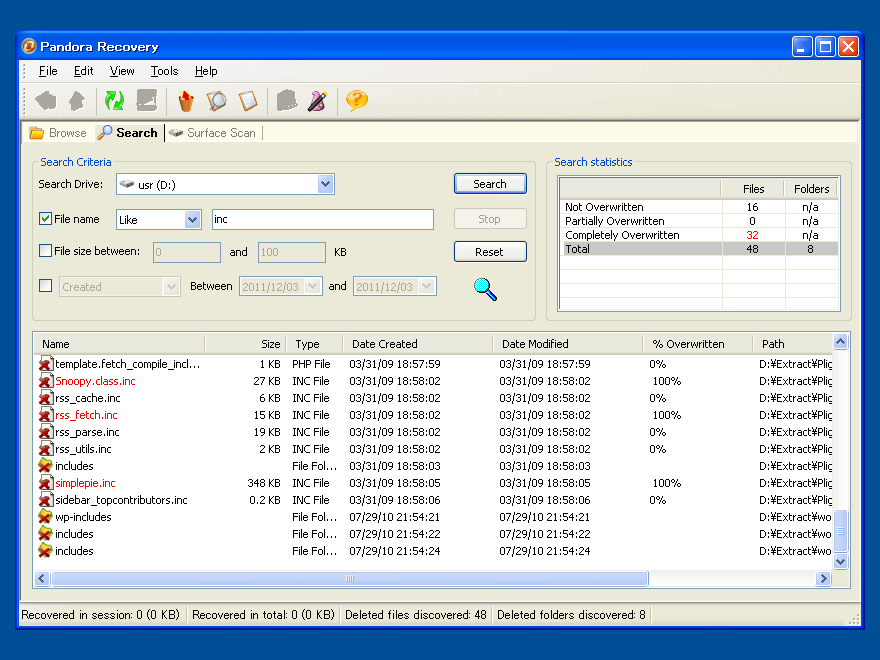Open the Tools menu

164,71
